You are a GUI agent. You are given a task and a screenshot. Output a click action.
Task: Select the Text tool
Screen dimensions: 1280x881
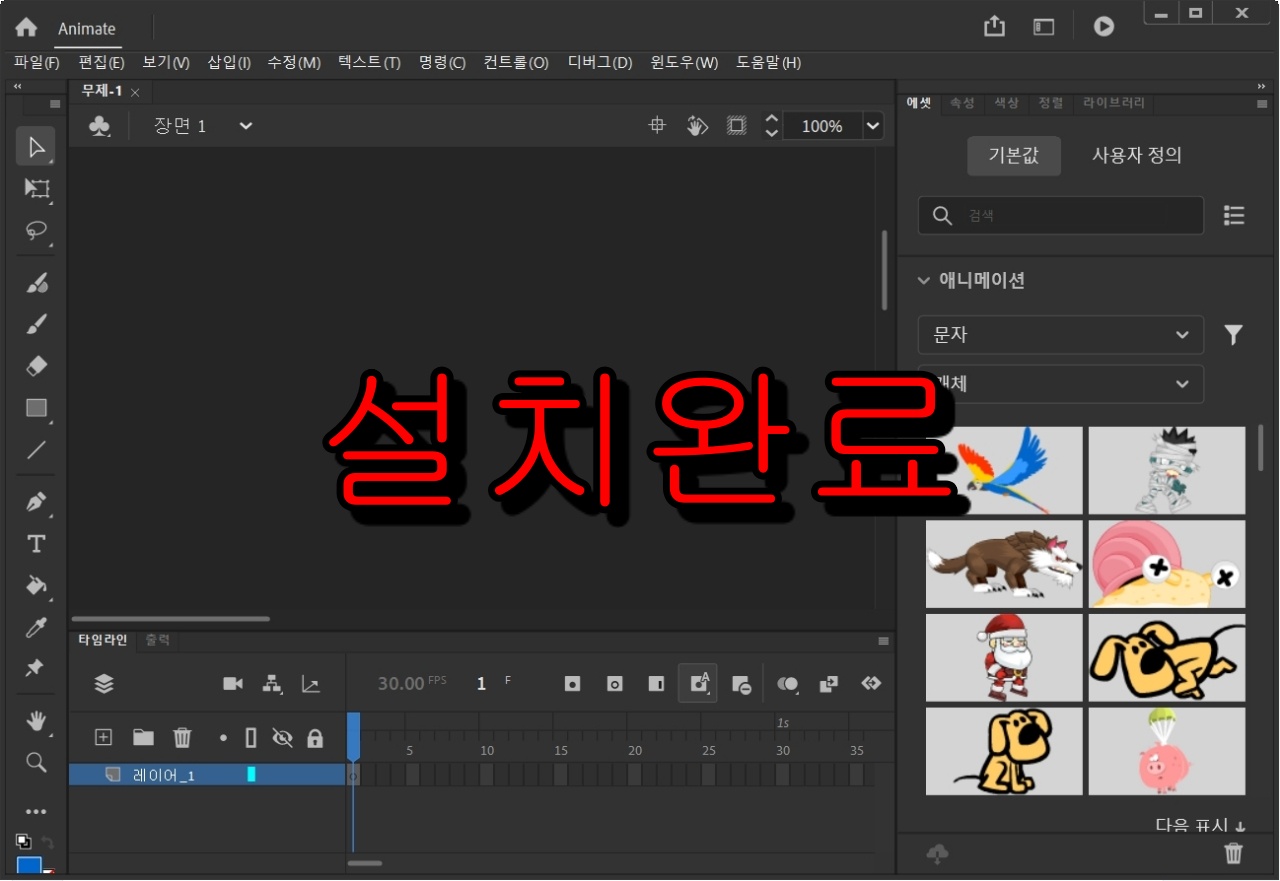pos(36,543)
